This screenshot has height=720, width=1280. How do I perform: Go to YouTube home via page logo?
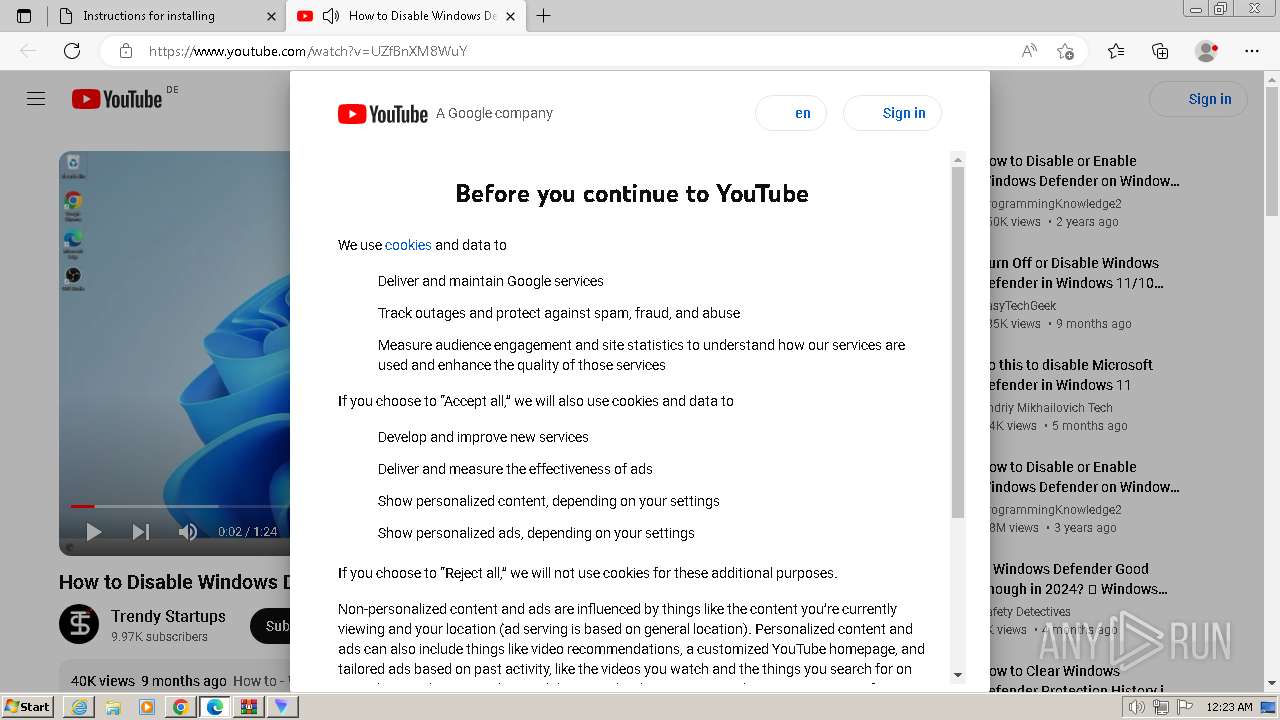pos(117,99)
